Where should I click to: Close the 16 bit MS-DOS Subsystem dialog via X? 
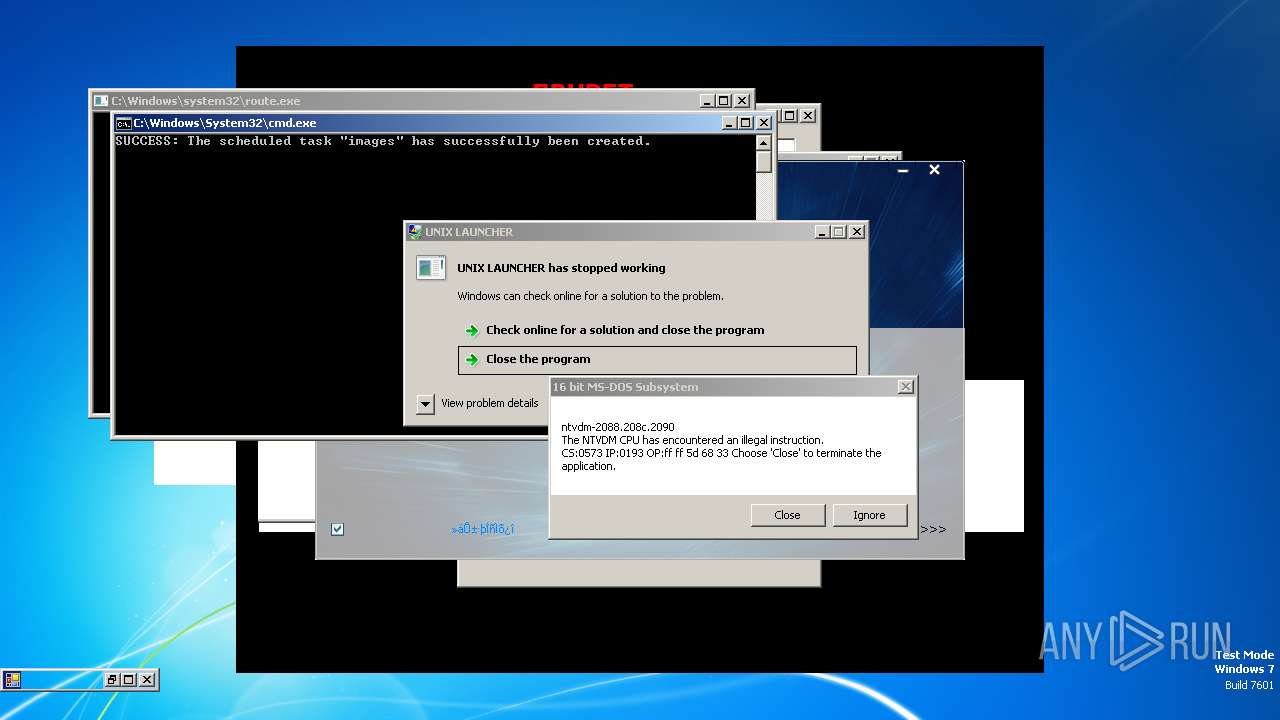tap(905, 387)
